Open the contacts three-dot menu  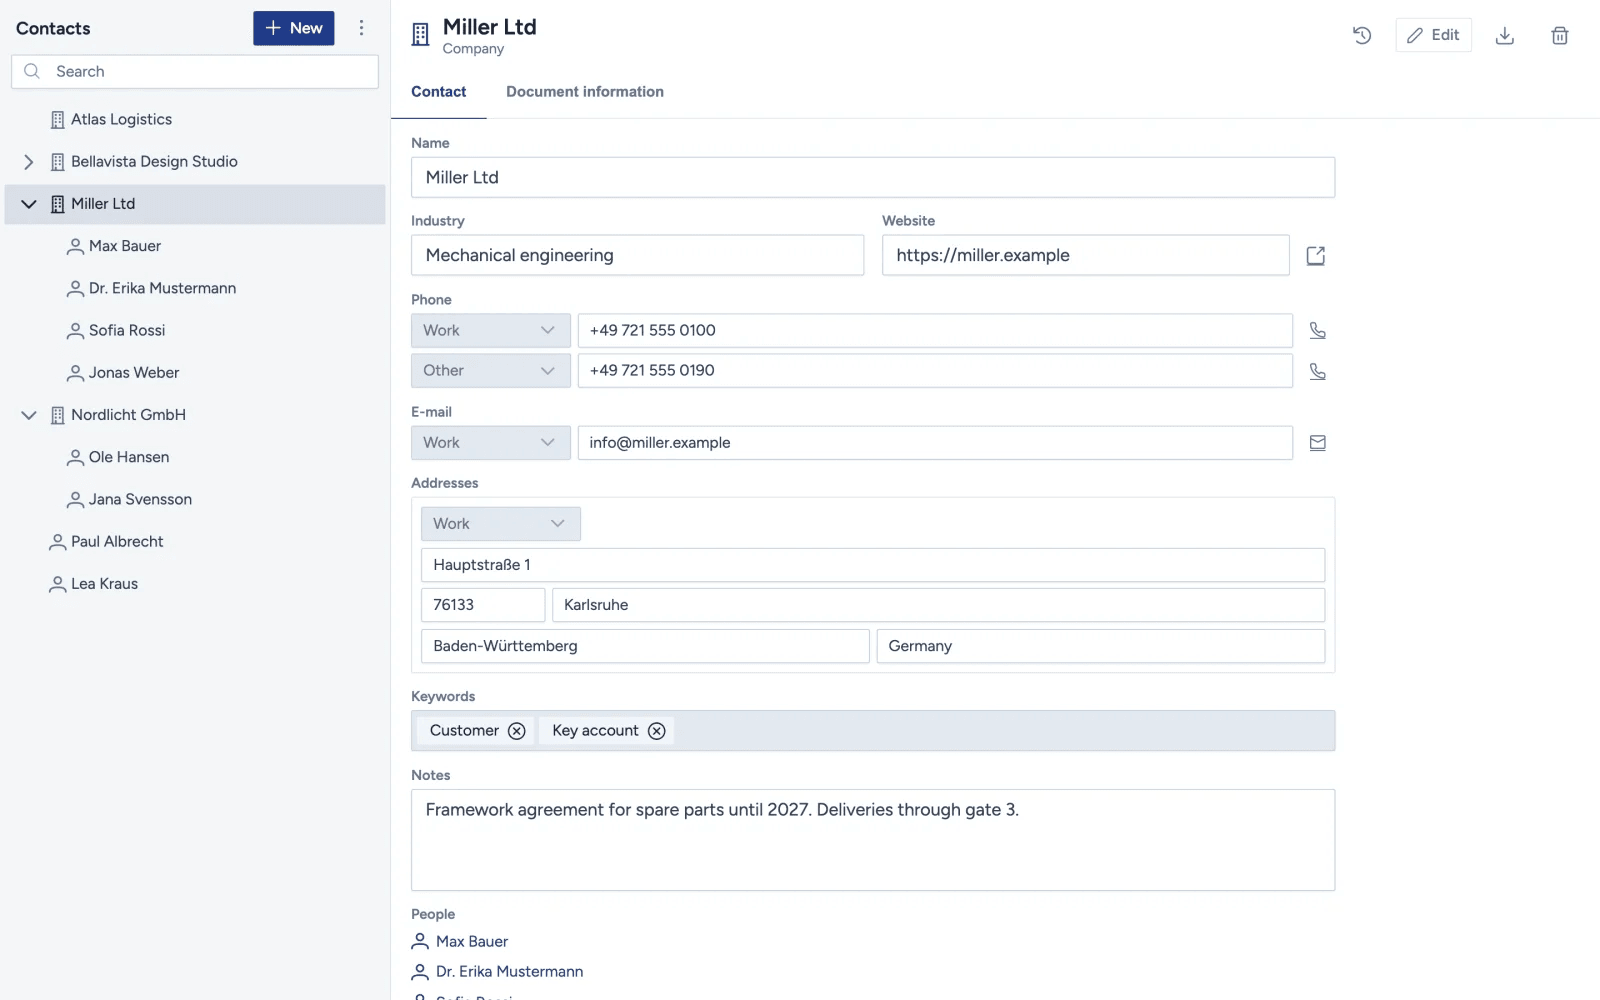tap(361, 28)
